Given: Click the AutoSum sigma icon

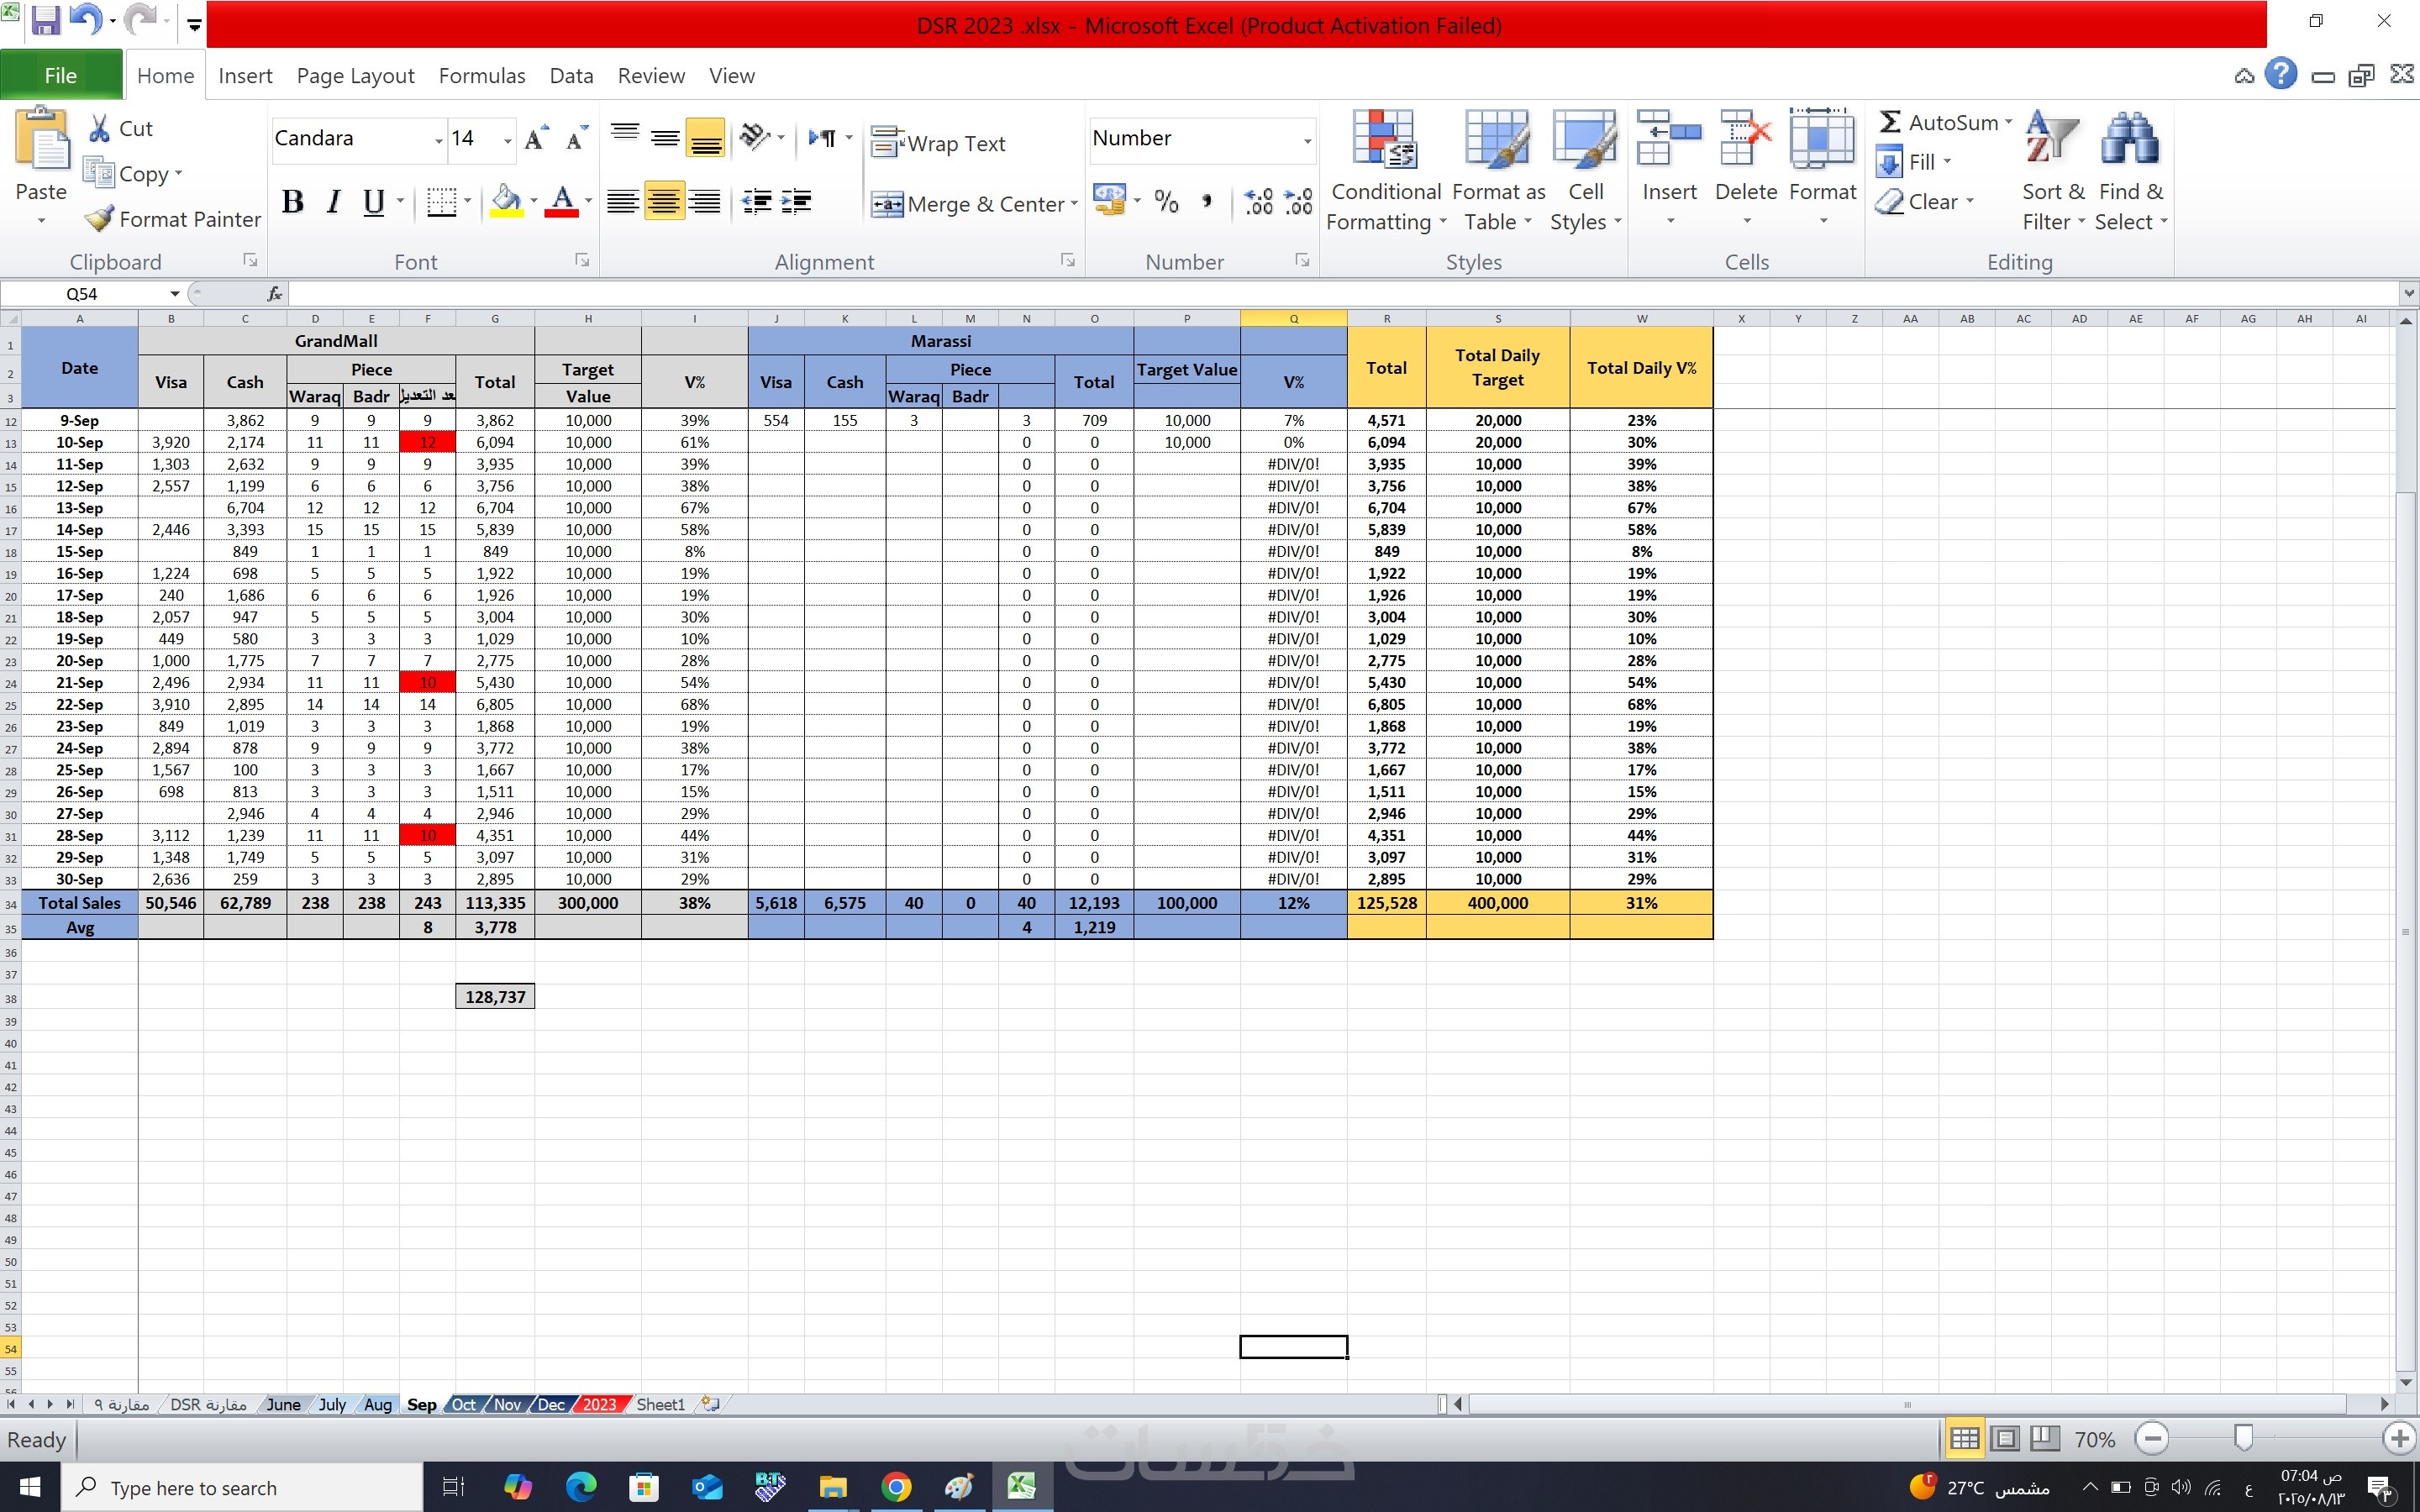Looking at the screenshot, I should [1889, 122].
